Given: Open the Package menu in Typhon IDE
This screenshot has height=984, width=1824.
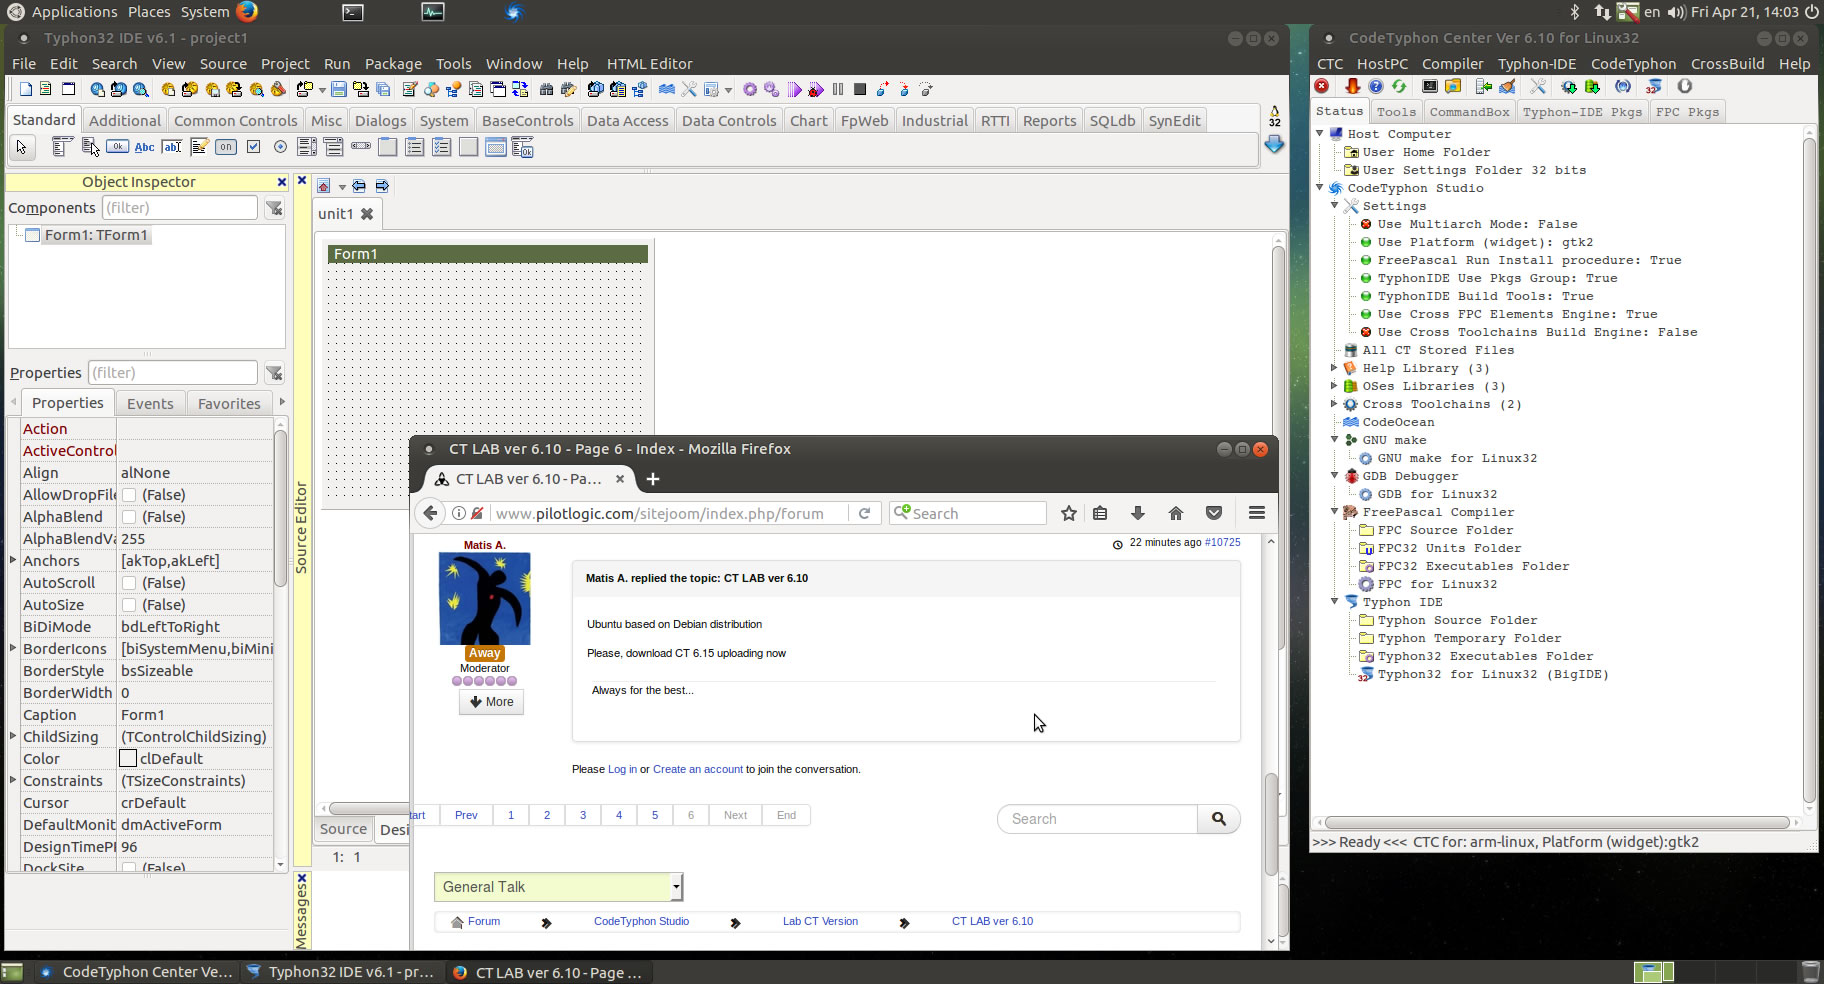Looking at the screenshot, I should 393,63.
